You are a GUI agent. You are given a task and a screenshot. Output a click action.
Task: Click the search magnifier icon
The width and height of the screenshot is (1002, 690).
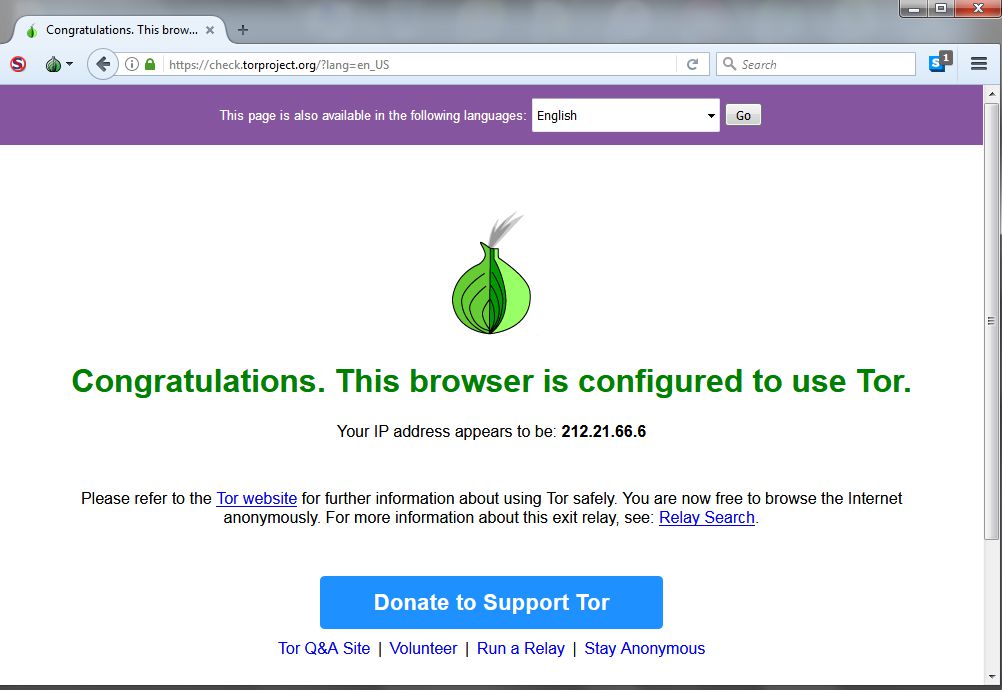729,64
